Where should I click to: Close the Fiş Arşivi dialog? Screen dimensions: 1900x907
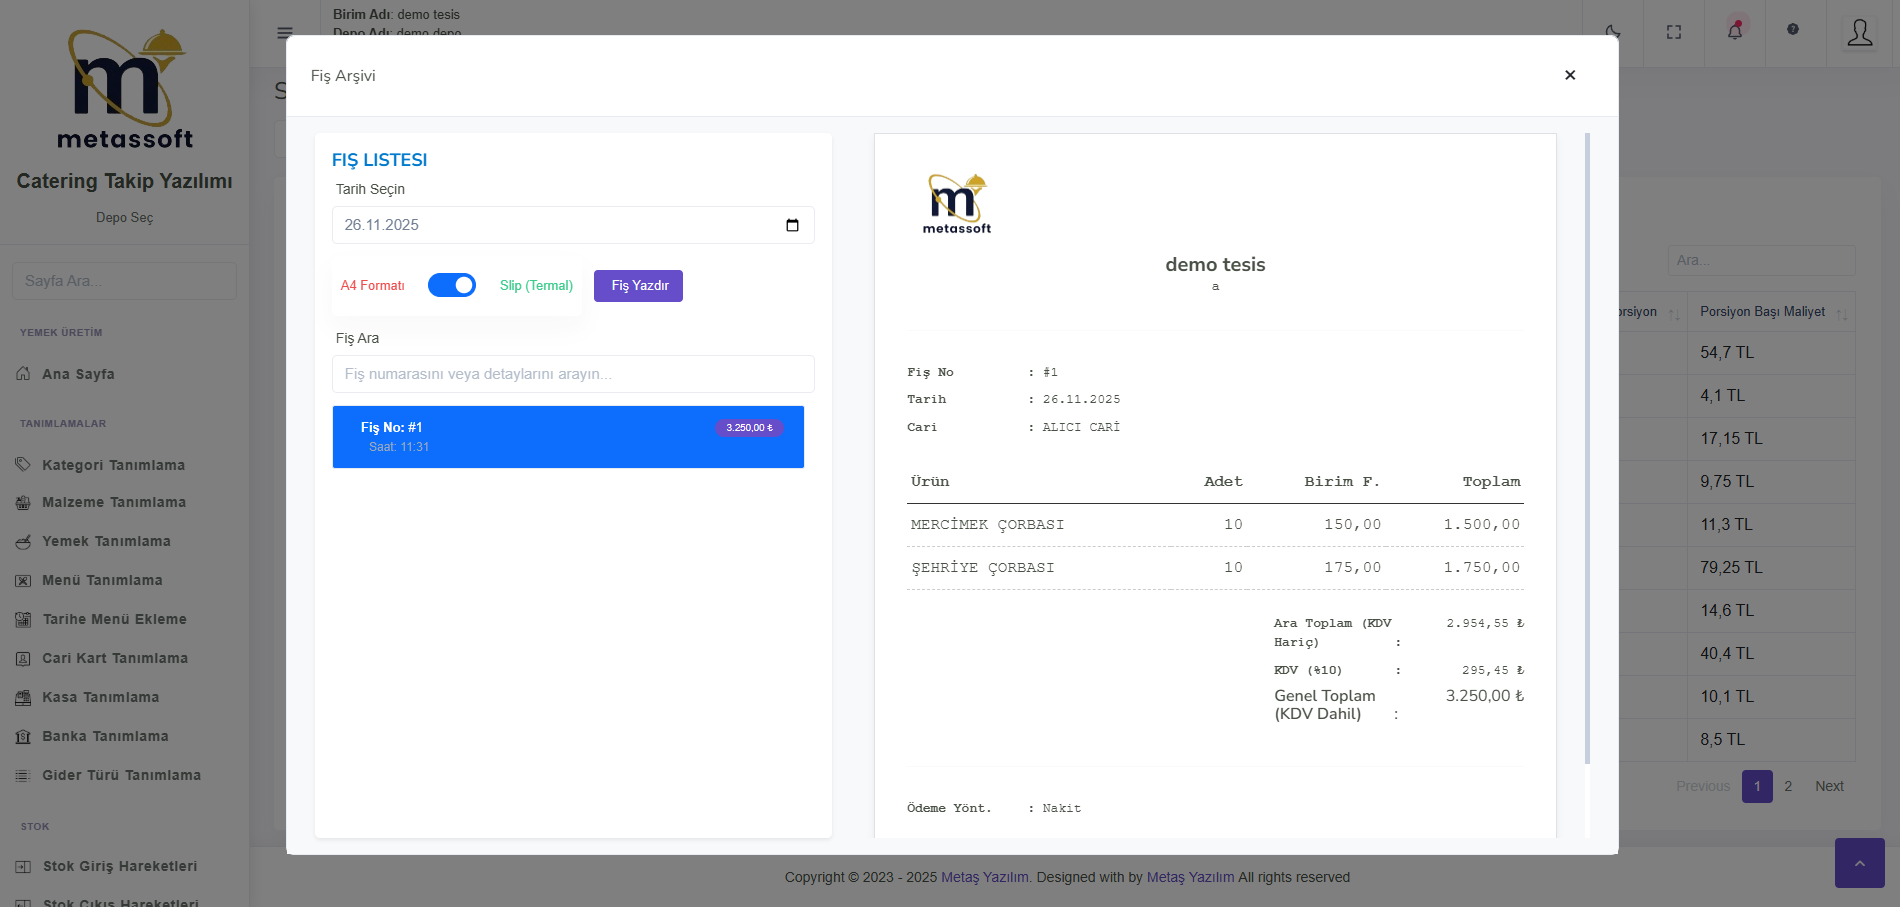pyautogui.click(x=1570, y=75)
